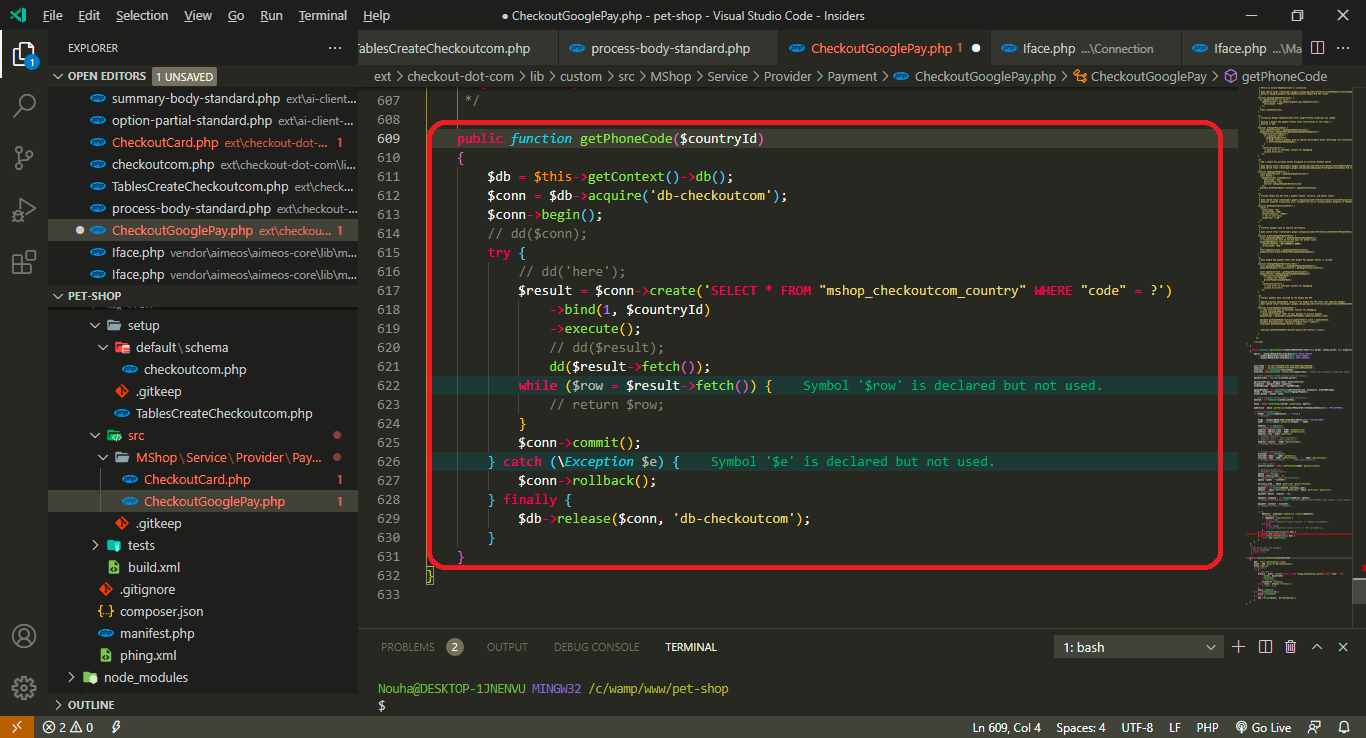This screenshot has width=1366, height=738.
Task: Click the Payment breadcrumb segment
Action: [853, 76]
